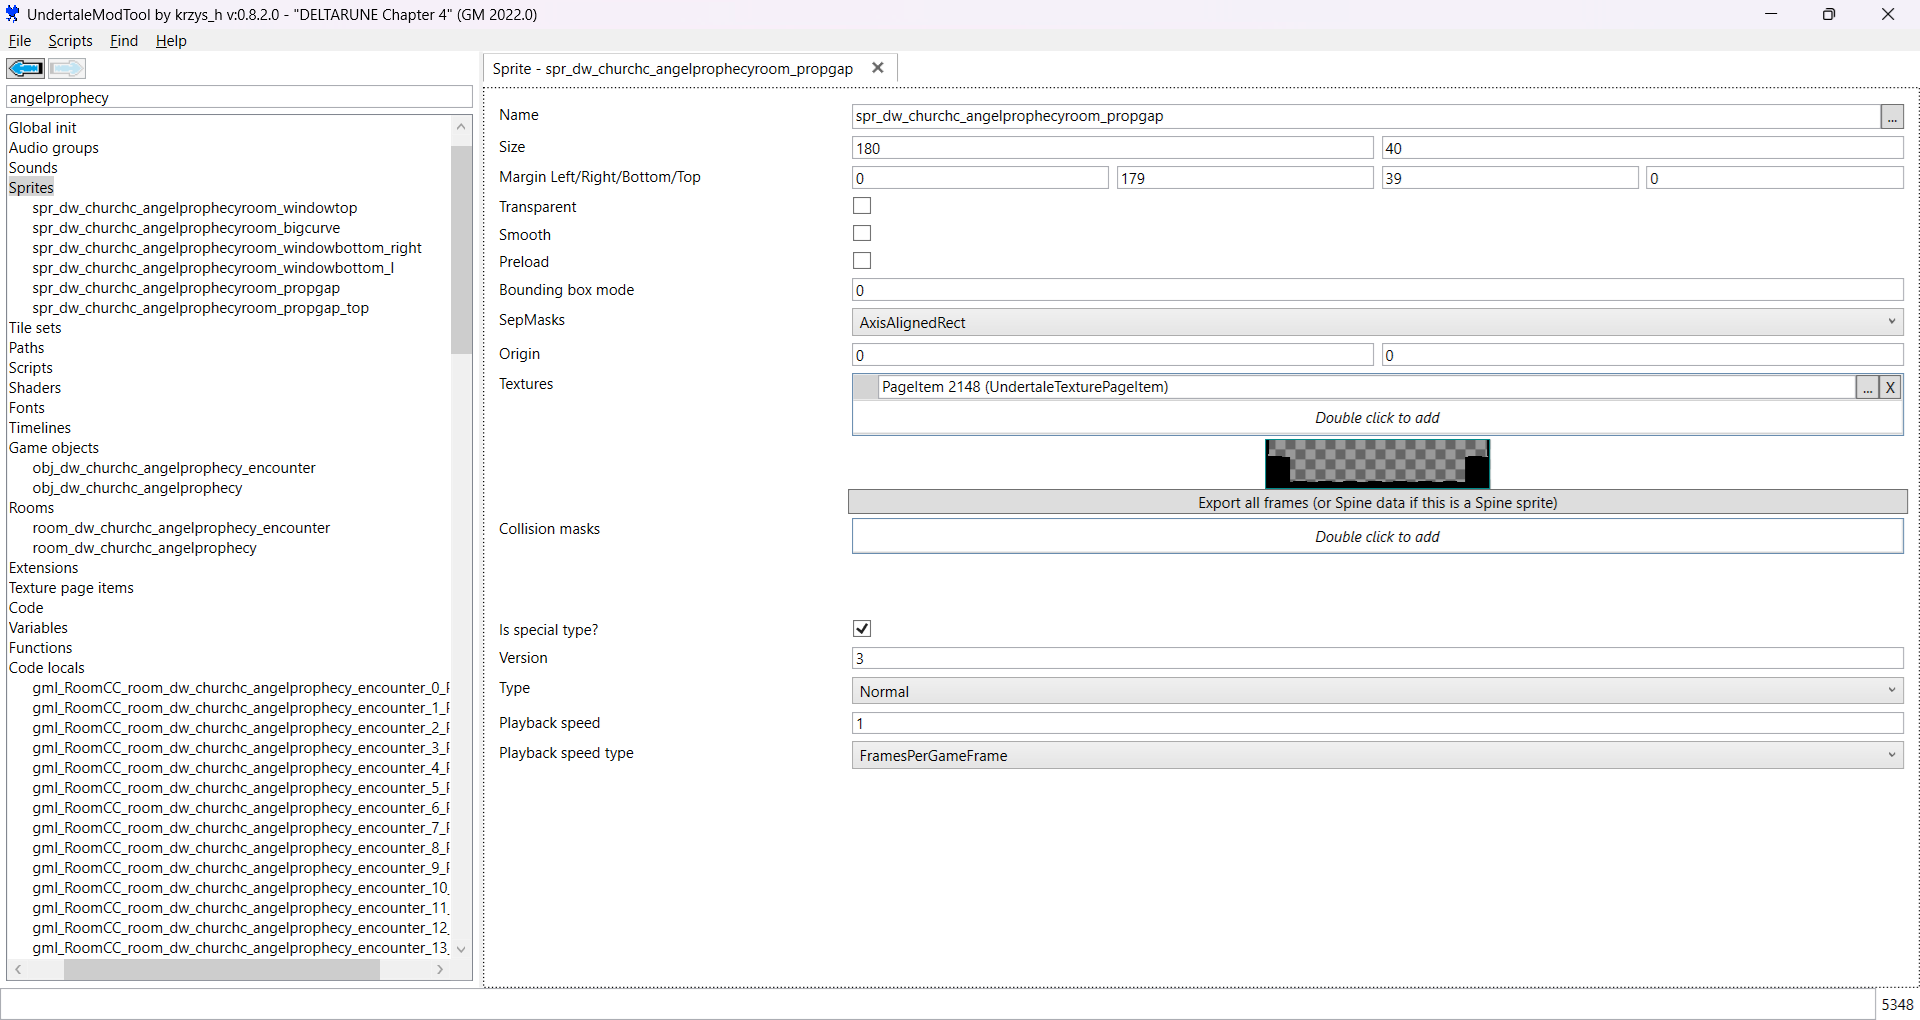Open the Scripts menu

coord(70,41)
